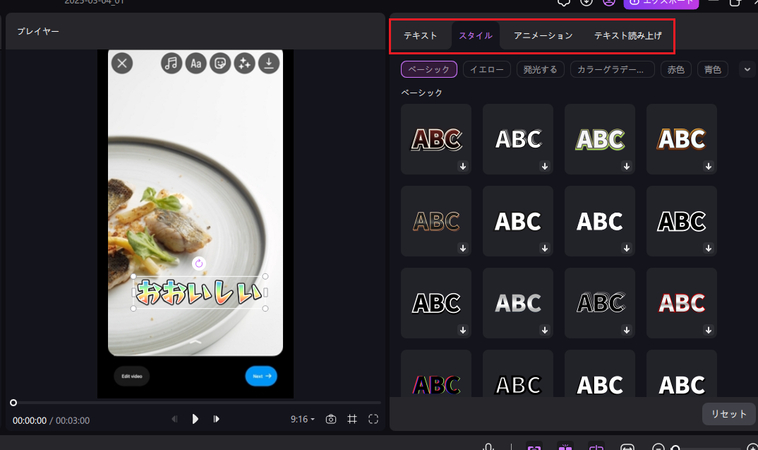Switch to the テキスト tab
Viewport: 758px width, 450px height.
coord(421,36)
